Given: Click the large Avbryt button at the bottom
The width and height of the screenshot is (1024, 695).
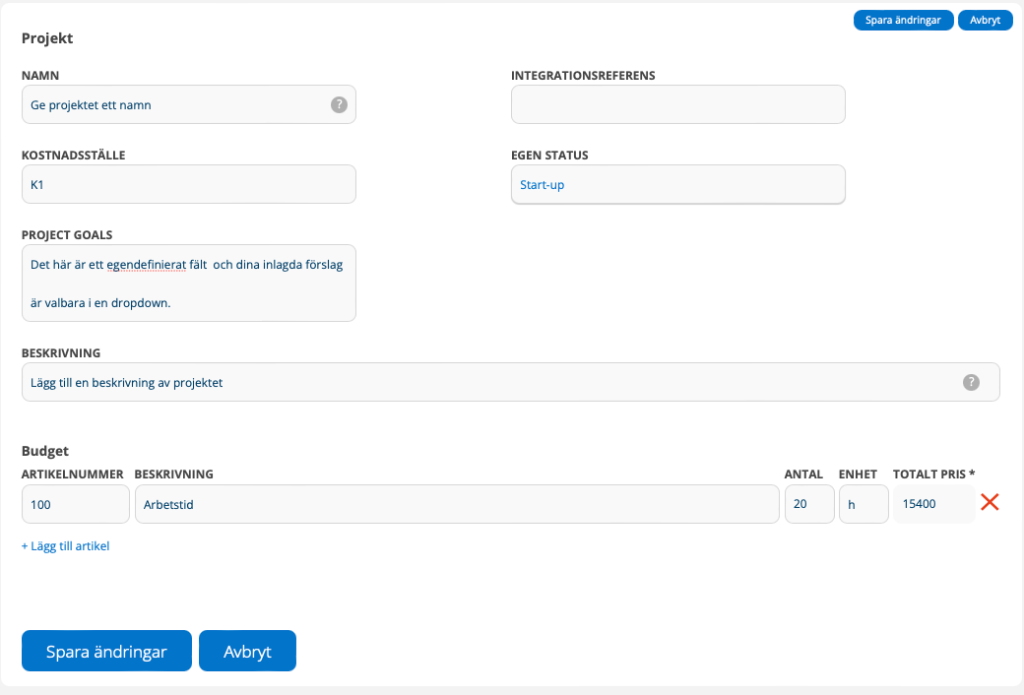Looking at the screenshot, I should pyautogui.click(x=247, y=651).
